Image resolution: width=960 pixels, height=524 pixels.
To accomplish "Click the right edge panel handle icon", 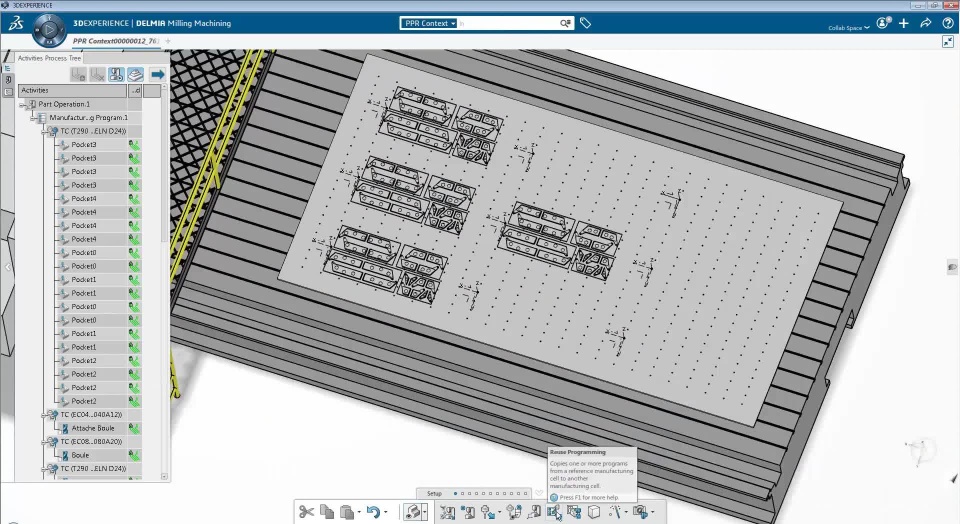I will 953,268.
